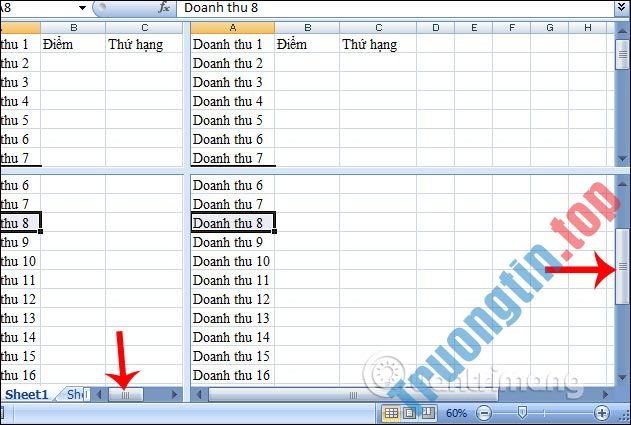Image resolution: width=631 pixels, height=425 pixels.
Task: Switch to Normal view in status bar
Action: coord(391,413)
